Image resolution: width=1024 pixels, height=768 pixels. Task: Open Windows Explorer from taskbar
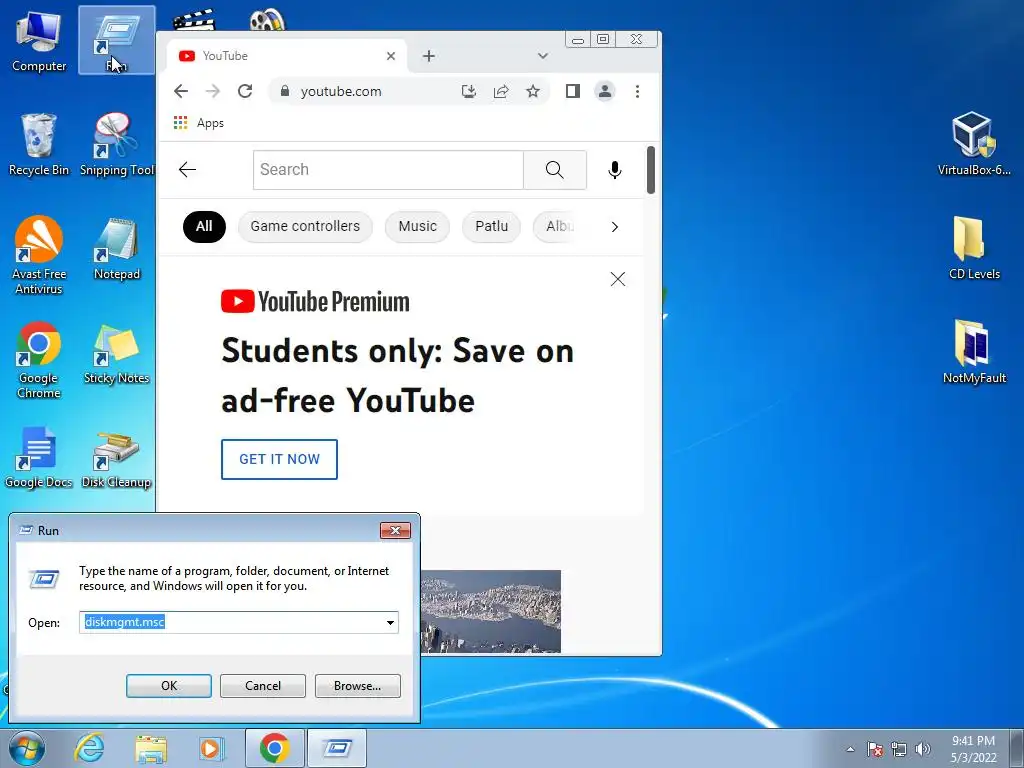click(x=151, y=748)
